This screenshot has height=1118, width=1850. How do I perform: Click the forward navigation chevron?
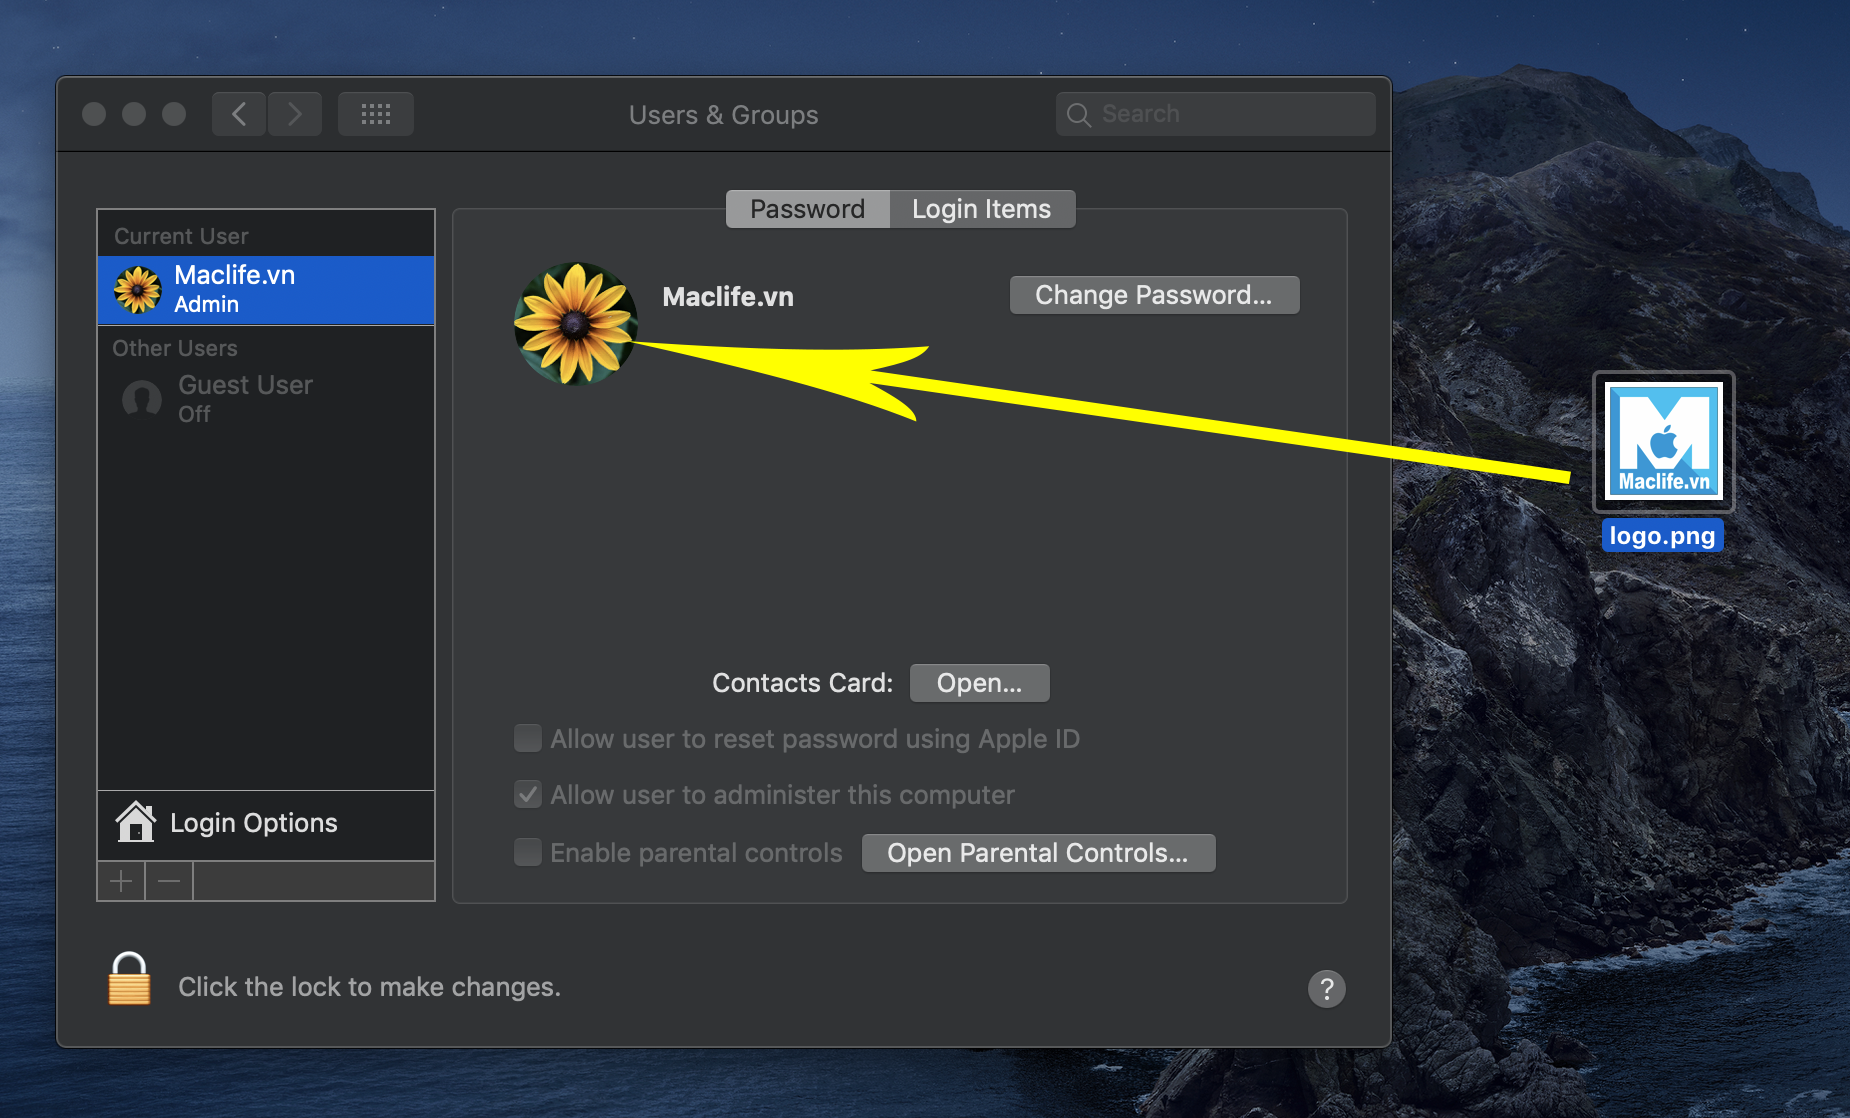pos(295,113)
